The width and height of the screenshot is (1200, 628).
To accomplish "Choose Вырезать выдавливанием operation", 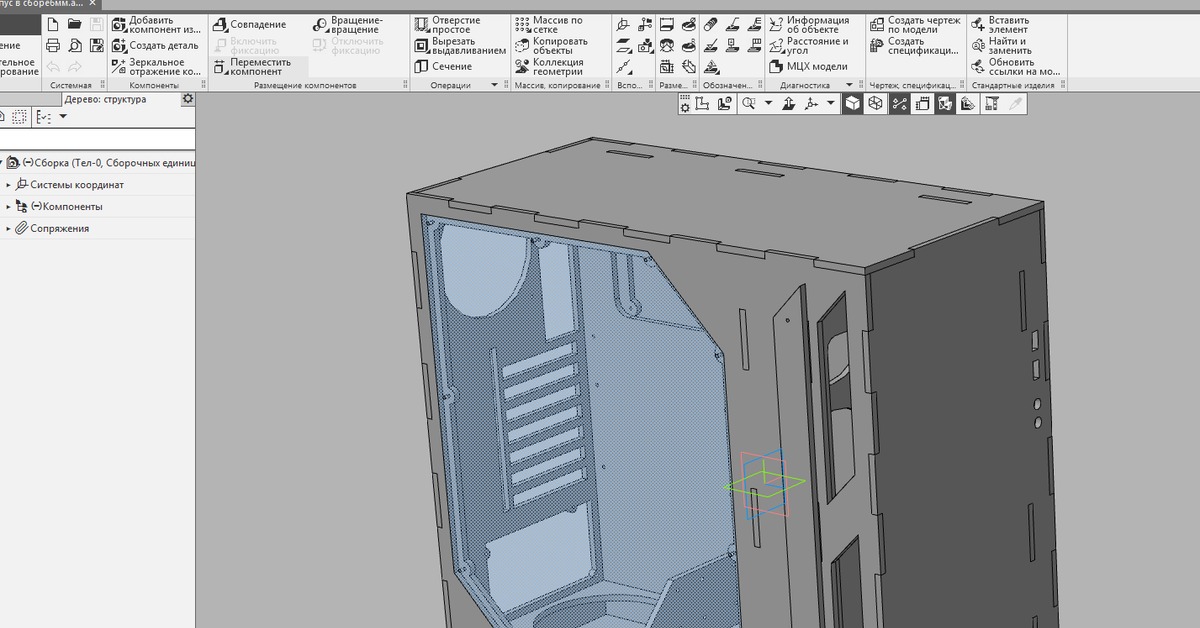I will pos(460,46).
